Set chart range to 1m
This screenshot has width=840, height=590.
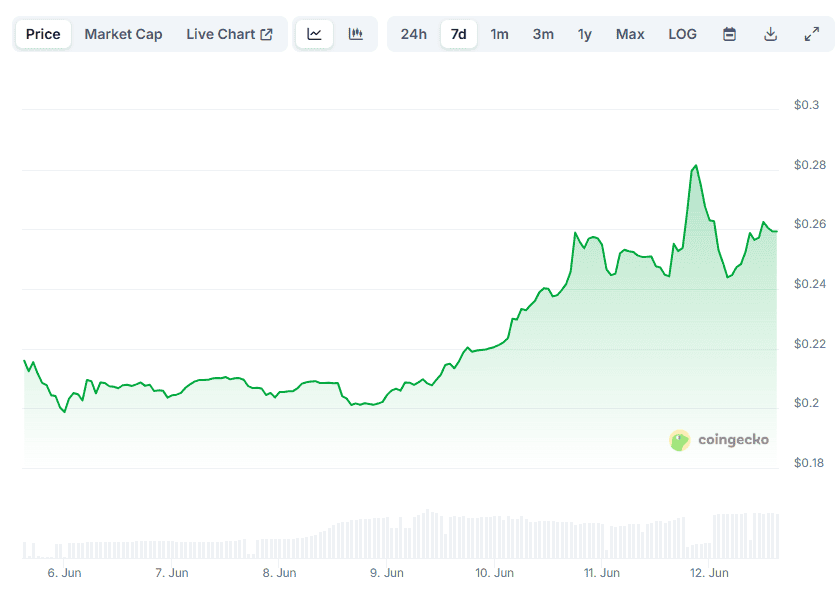click(499, 34)
